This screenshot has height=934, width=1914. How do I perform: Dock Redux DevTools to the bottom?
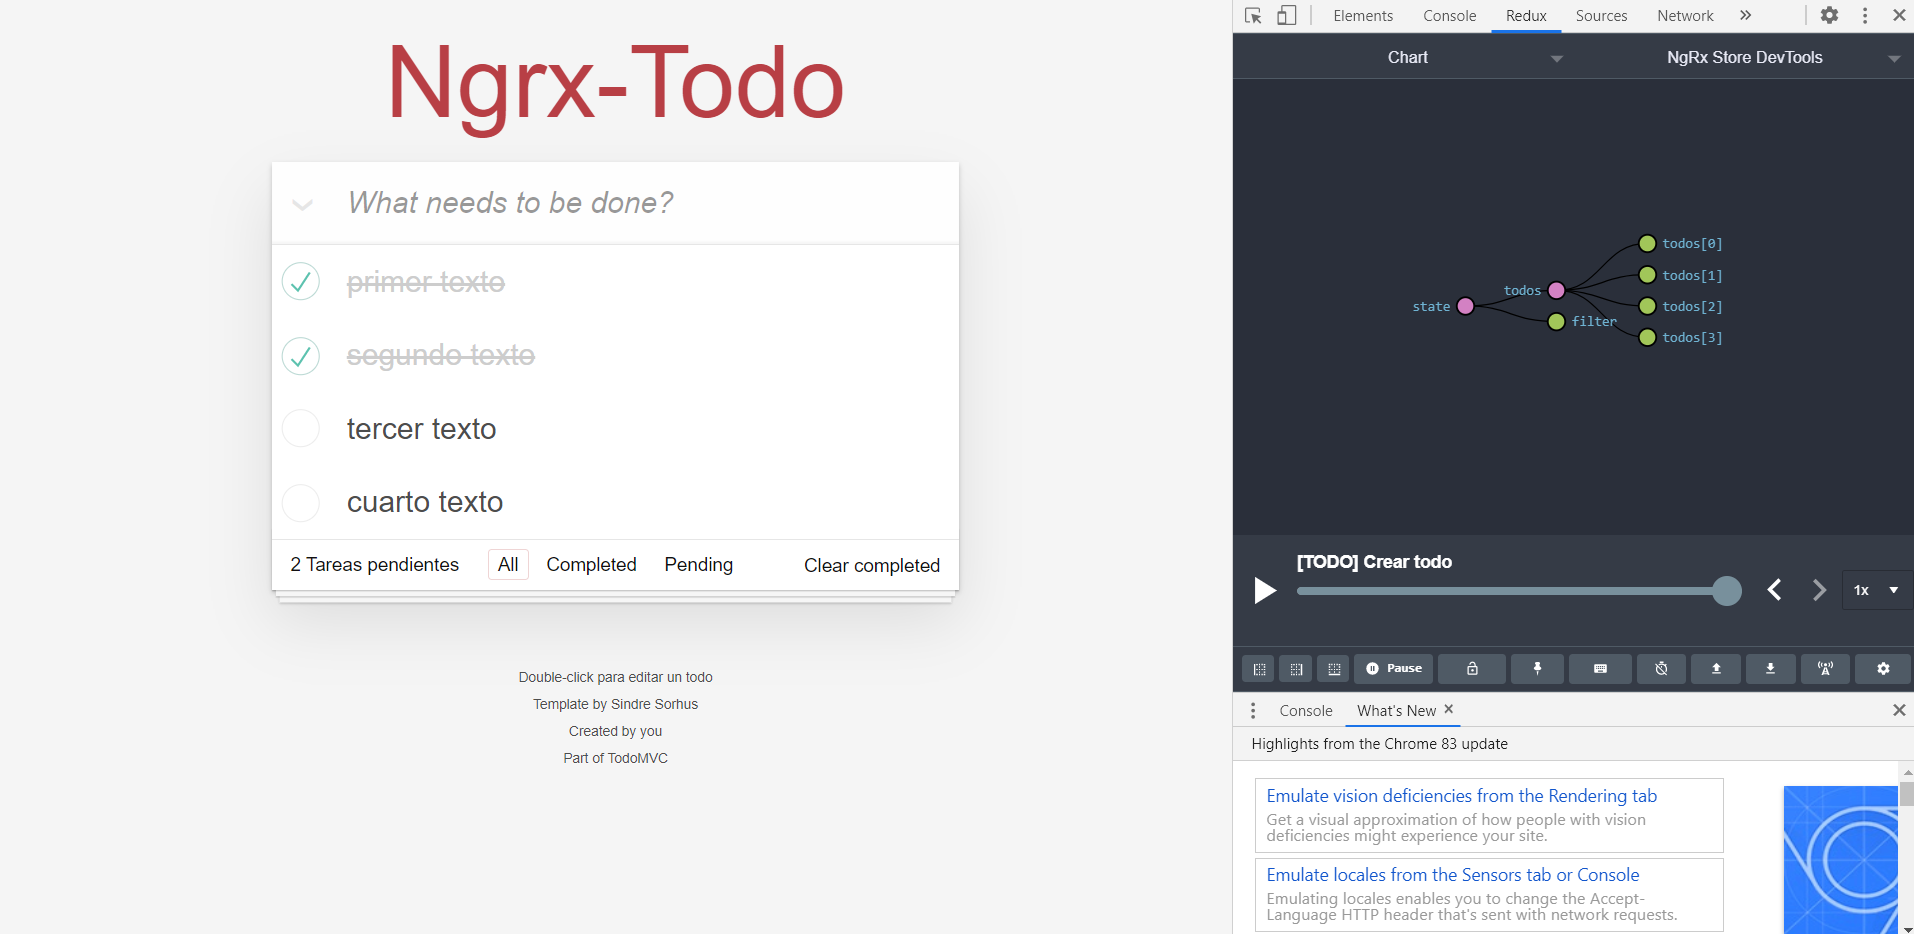coord(1333,669)
